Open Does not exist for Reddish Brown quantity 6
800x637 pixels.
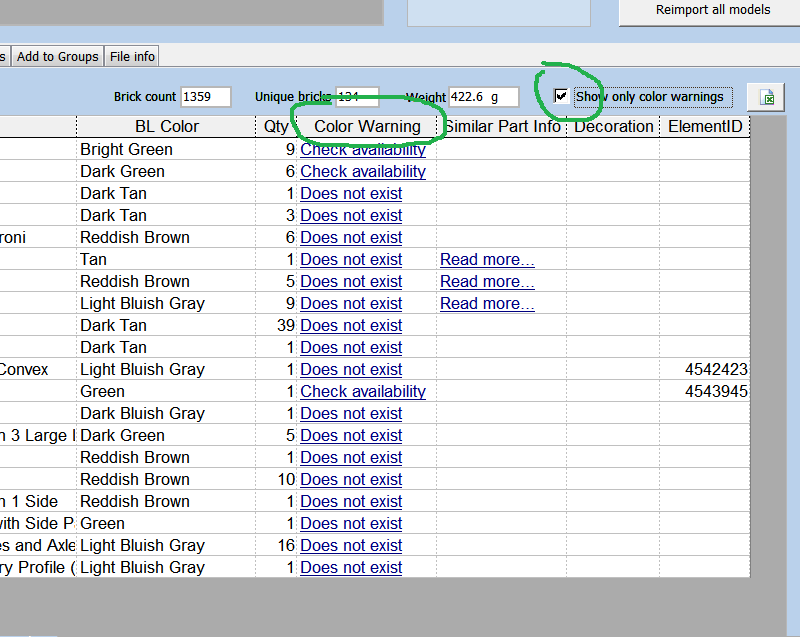[351, 237]
